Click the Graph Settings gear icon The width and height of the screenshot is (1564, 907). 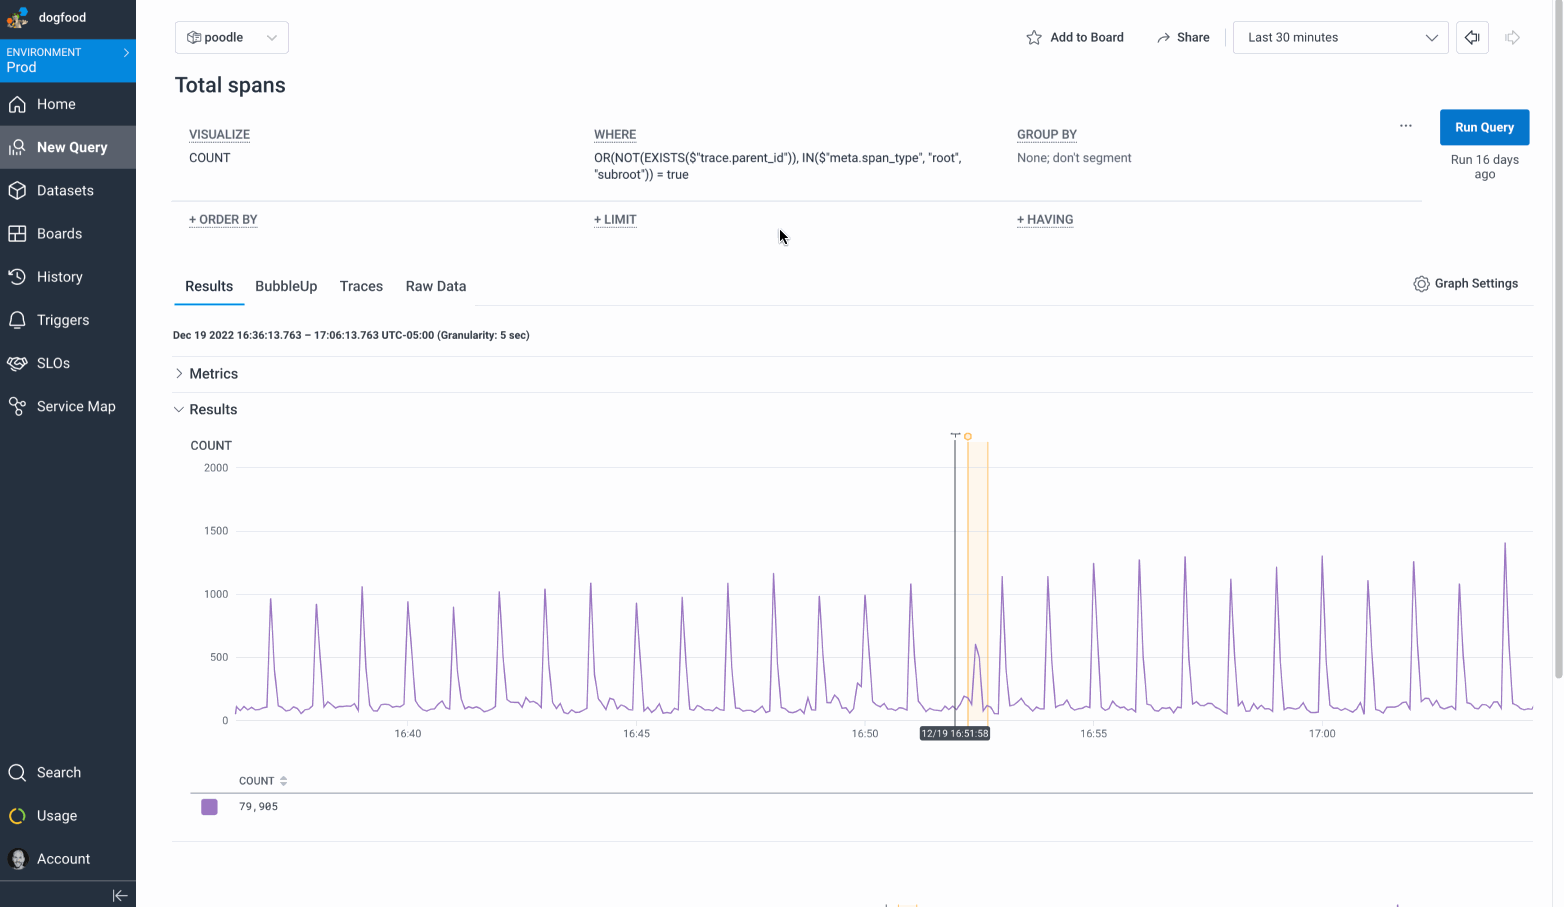[1421, 284]
